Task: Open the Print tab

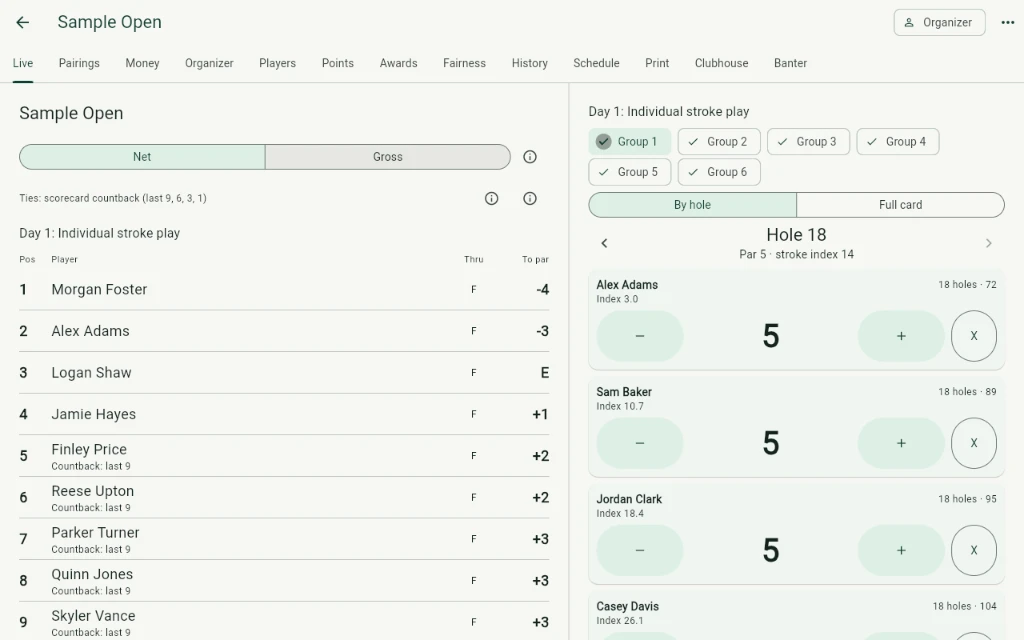Action: point(657,63)
